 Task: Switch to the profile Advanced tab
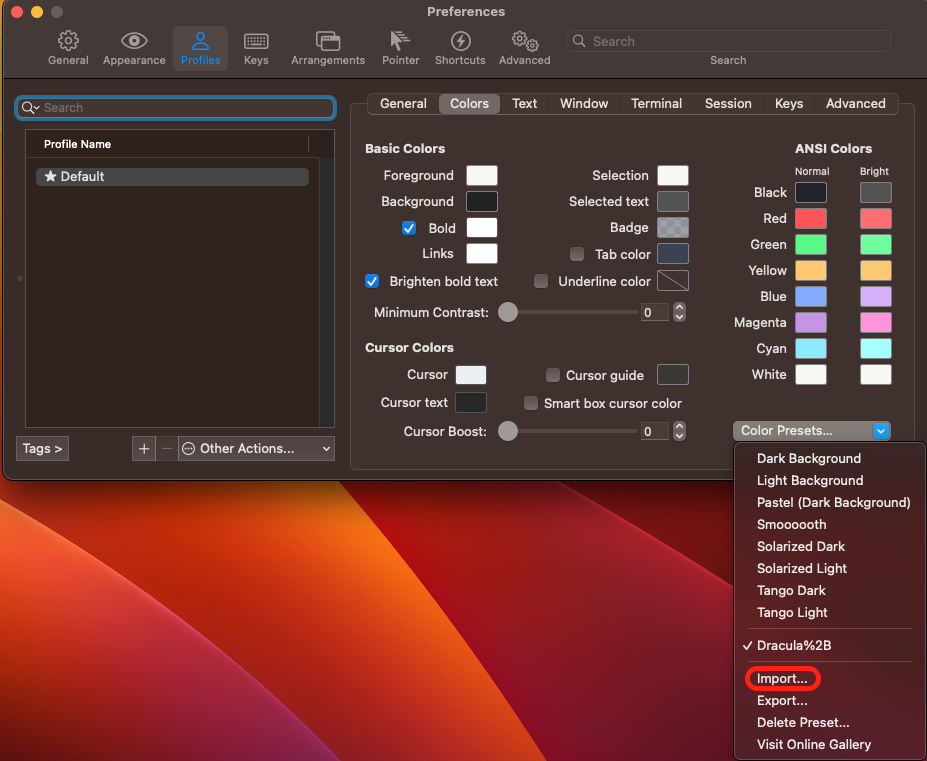(855, 103)
